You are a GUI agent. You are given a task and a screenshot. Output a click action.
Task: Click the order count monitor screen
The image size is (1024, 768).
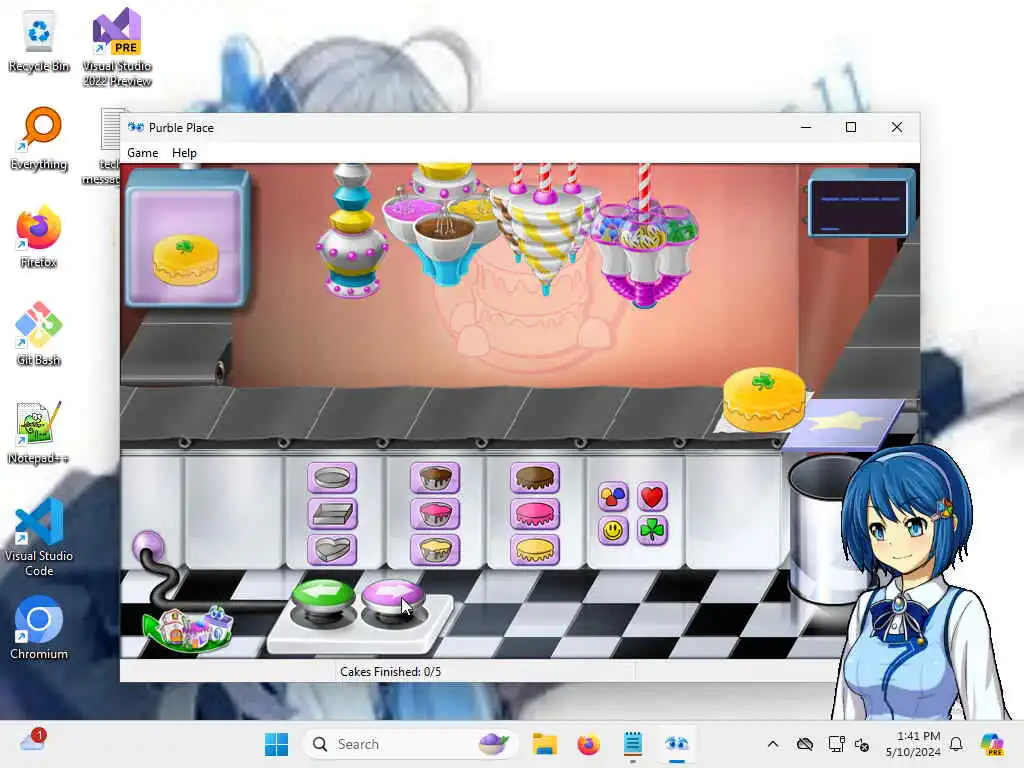pyautogui.click(x=860, y=205)
